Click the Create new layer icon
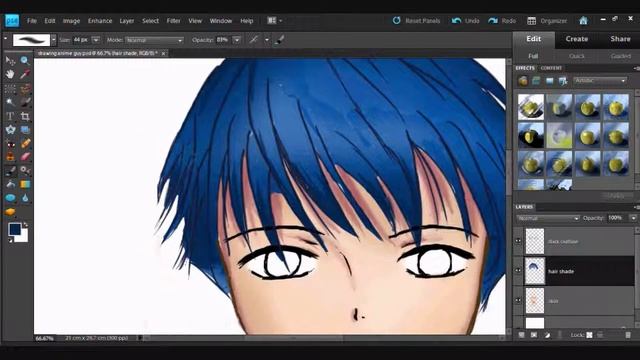Image resolution: width=640 pixels, height=360 pixels. click(521, 335)
